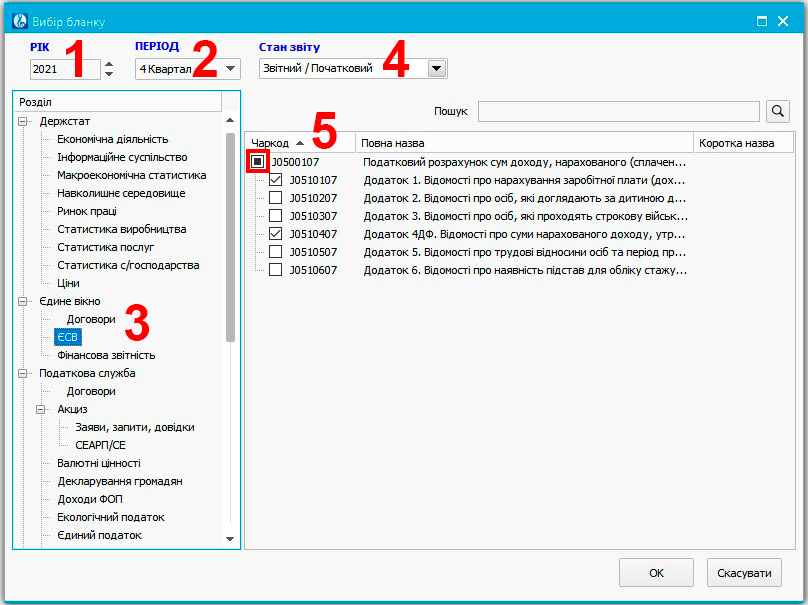808x605 pixels.
Task: Click the search magnifier icon button
Action: point(778,111)
